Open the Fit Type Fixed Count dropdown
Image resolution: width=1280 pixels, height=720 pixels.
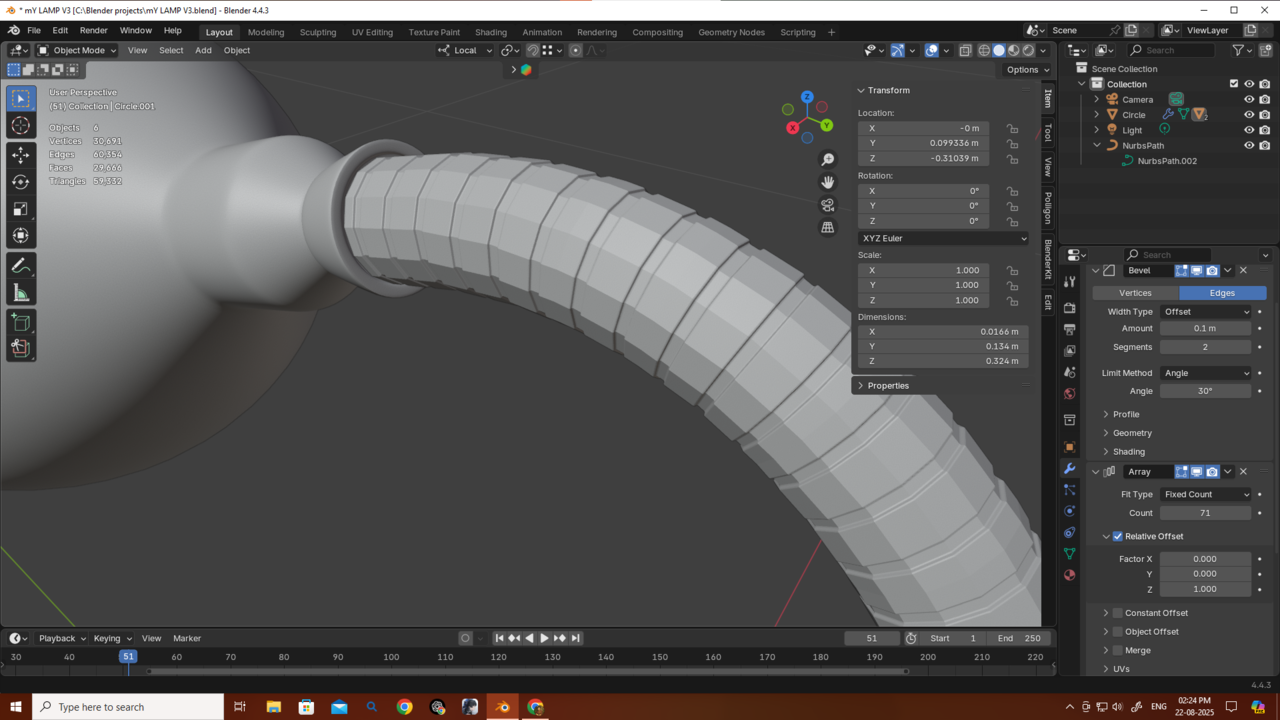tap(1205, 495)
